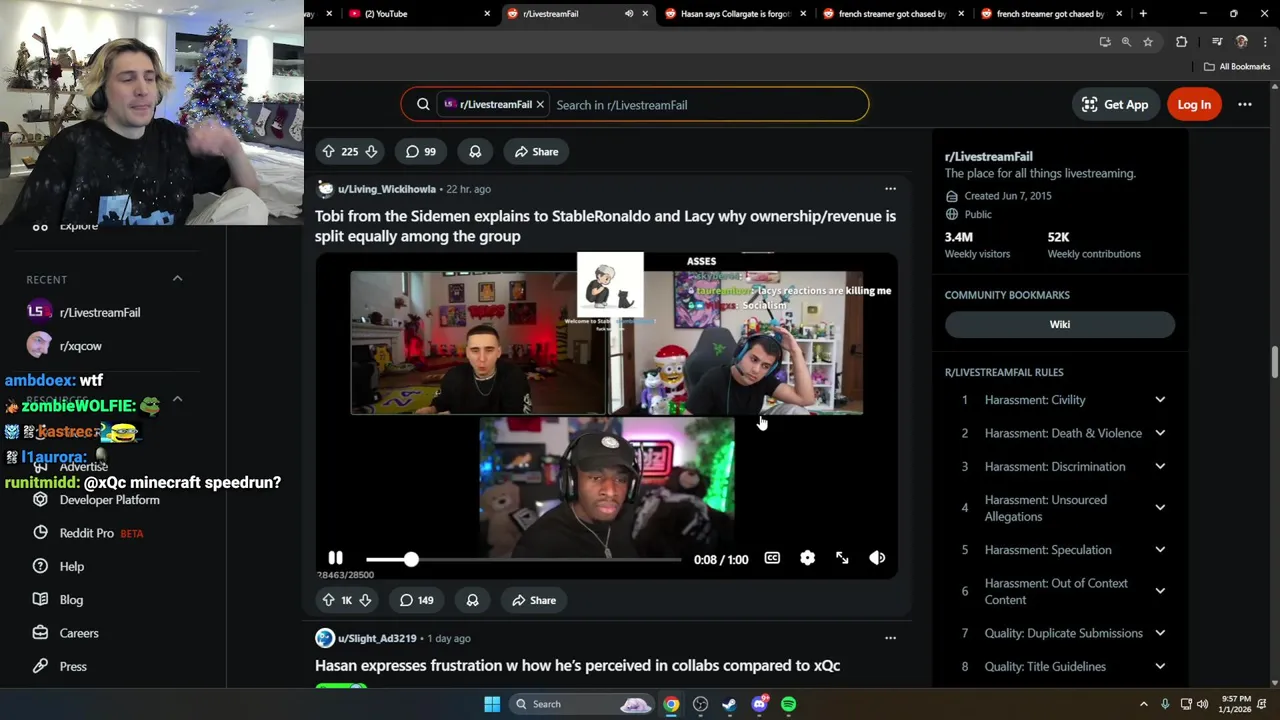Upvote the 1K-score Tobi post
This screenshot has width=1280, height=720.
point(328,600)
